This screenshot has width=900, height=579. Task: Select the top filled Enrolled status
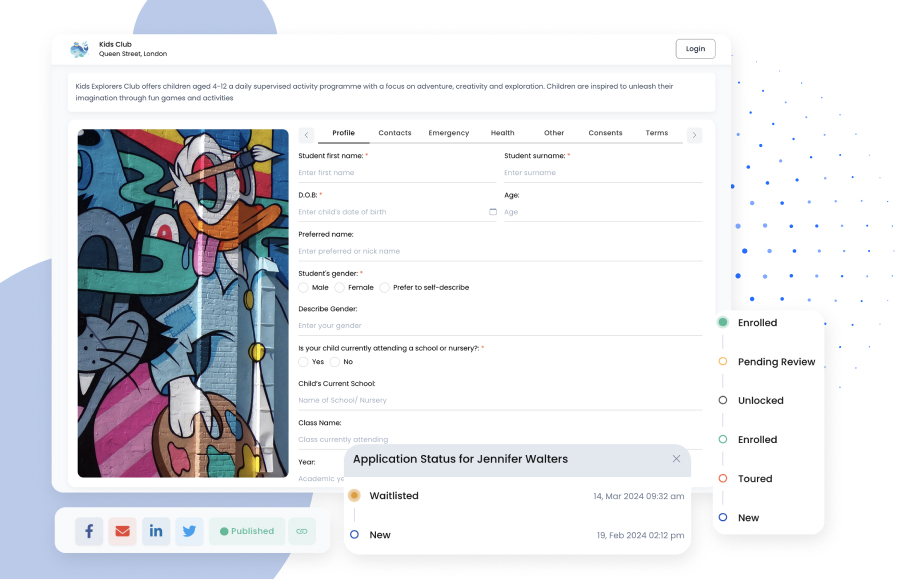click(748, 322)
